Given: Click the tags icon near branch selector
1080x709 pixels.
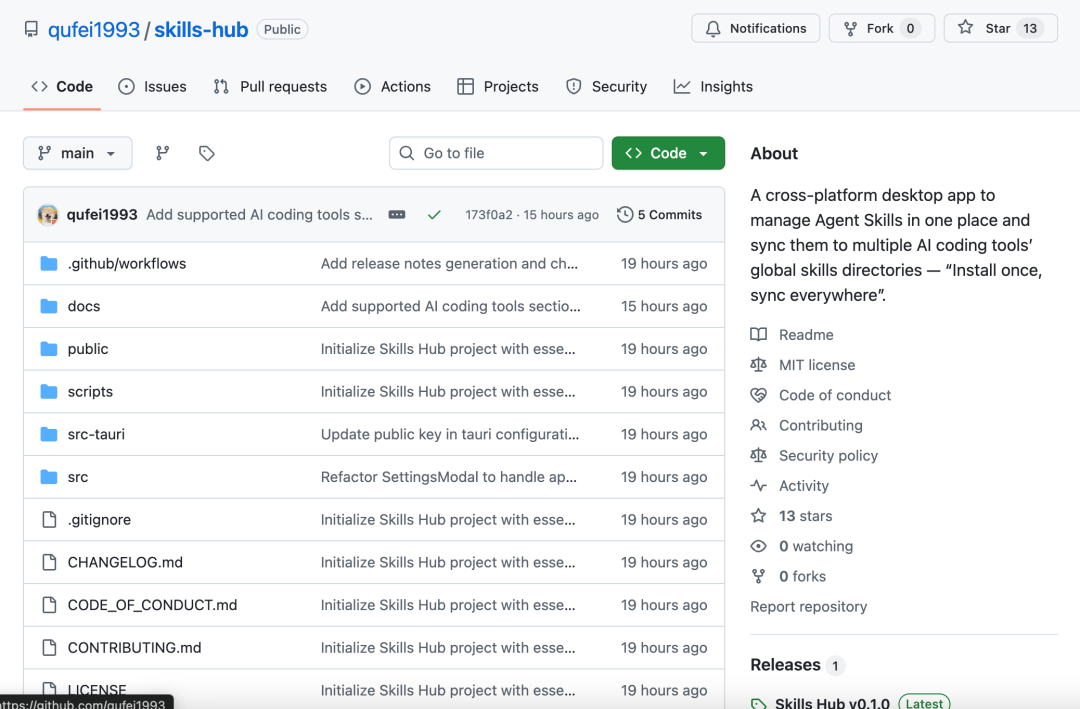Looking at the screenshot, I should [207, 153].
